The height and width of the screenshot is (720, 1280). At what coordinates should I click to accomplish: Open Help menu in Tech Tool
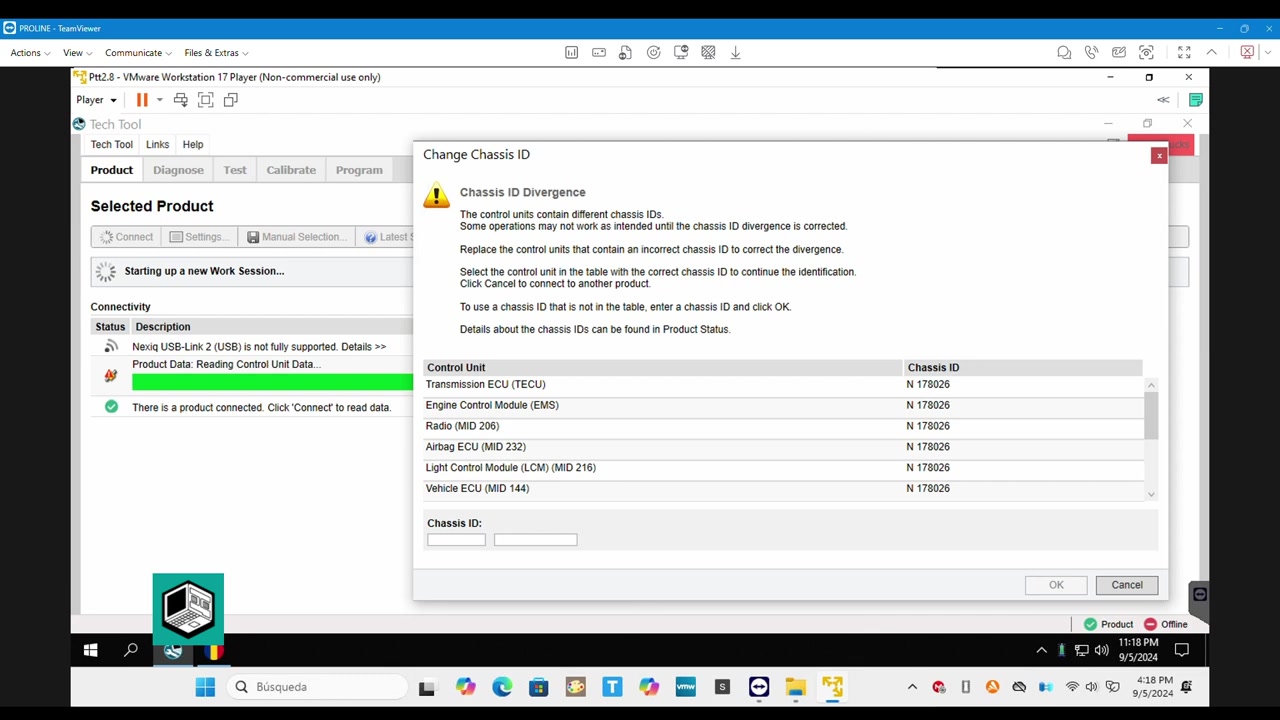[x=193, y=145]
